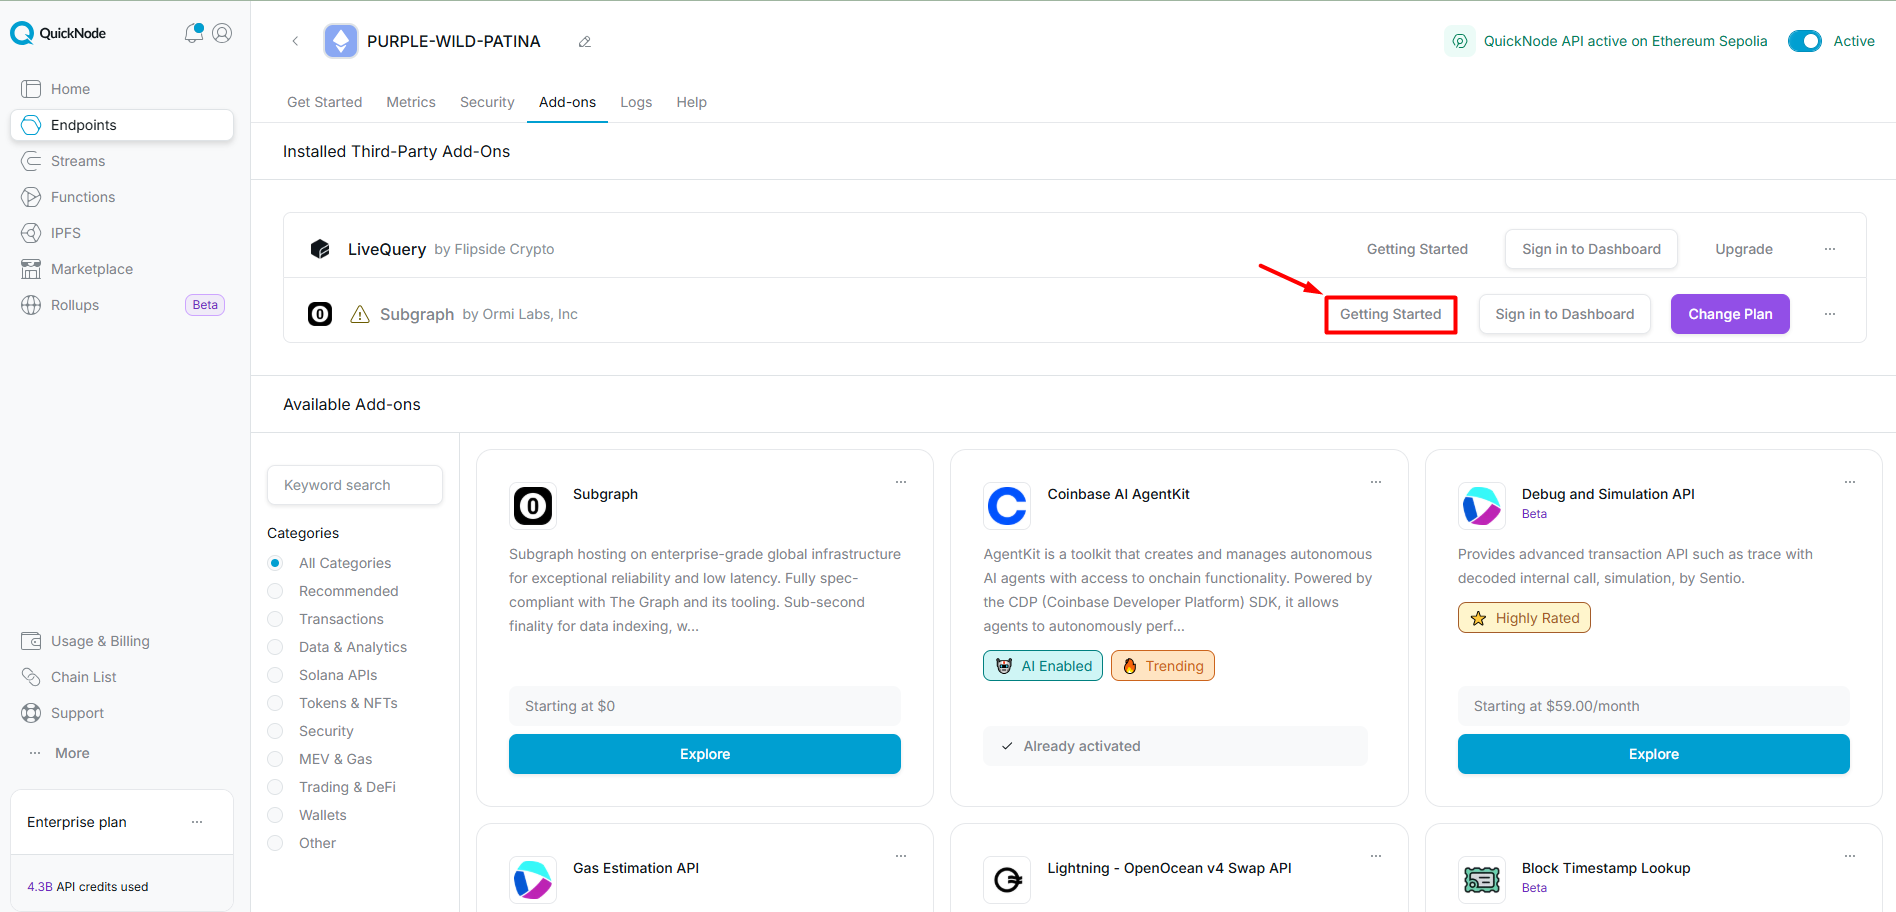The height and width of the screenshot is (912, 1896).
Task: Click the purple Change Plan button
Action: 1729,314
